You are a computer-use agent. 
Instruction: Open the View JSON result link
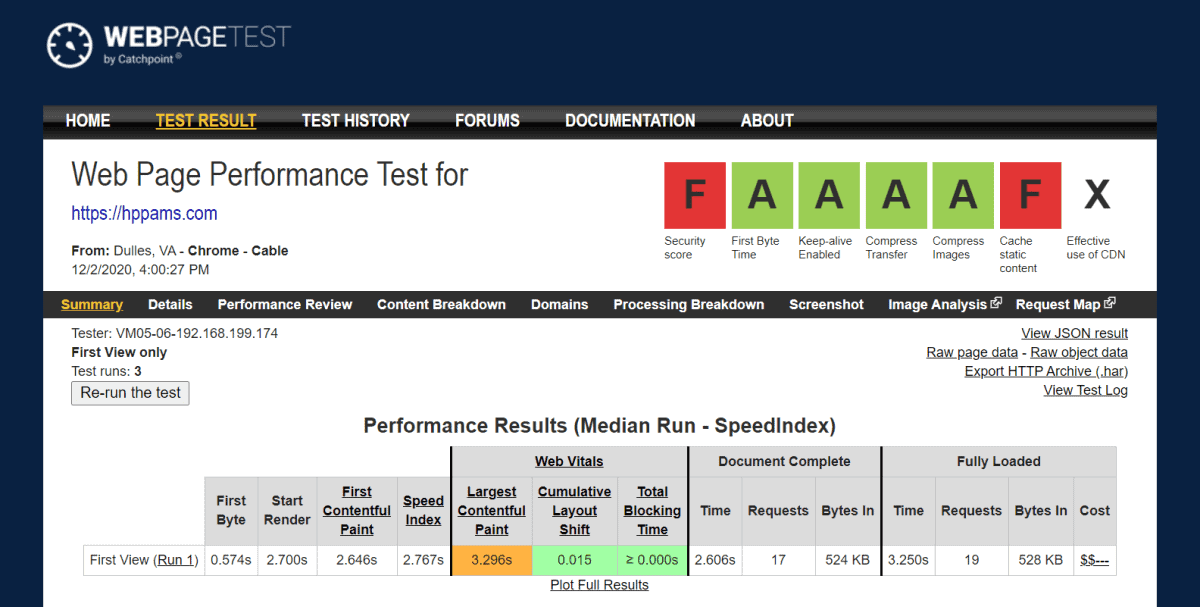[x=1074, y=333]
